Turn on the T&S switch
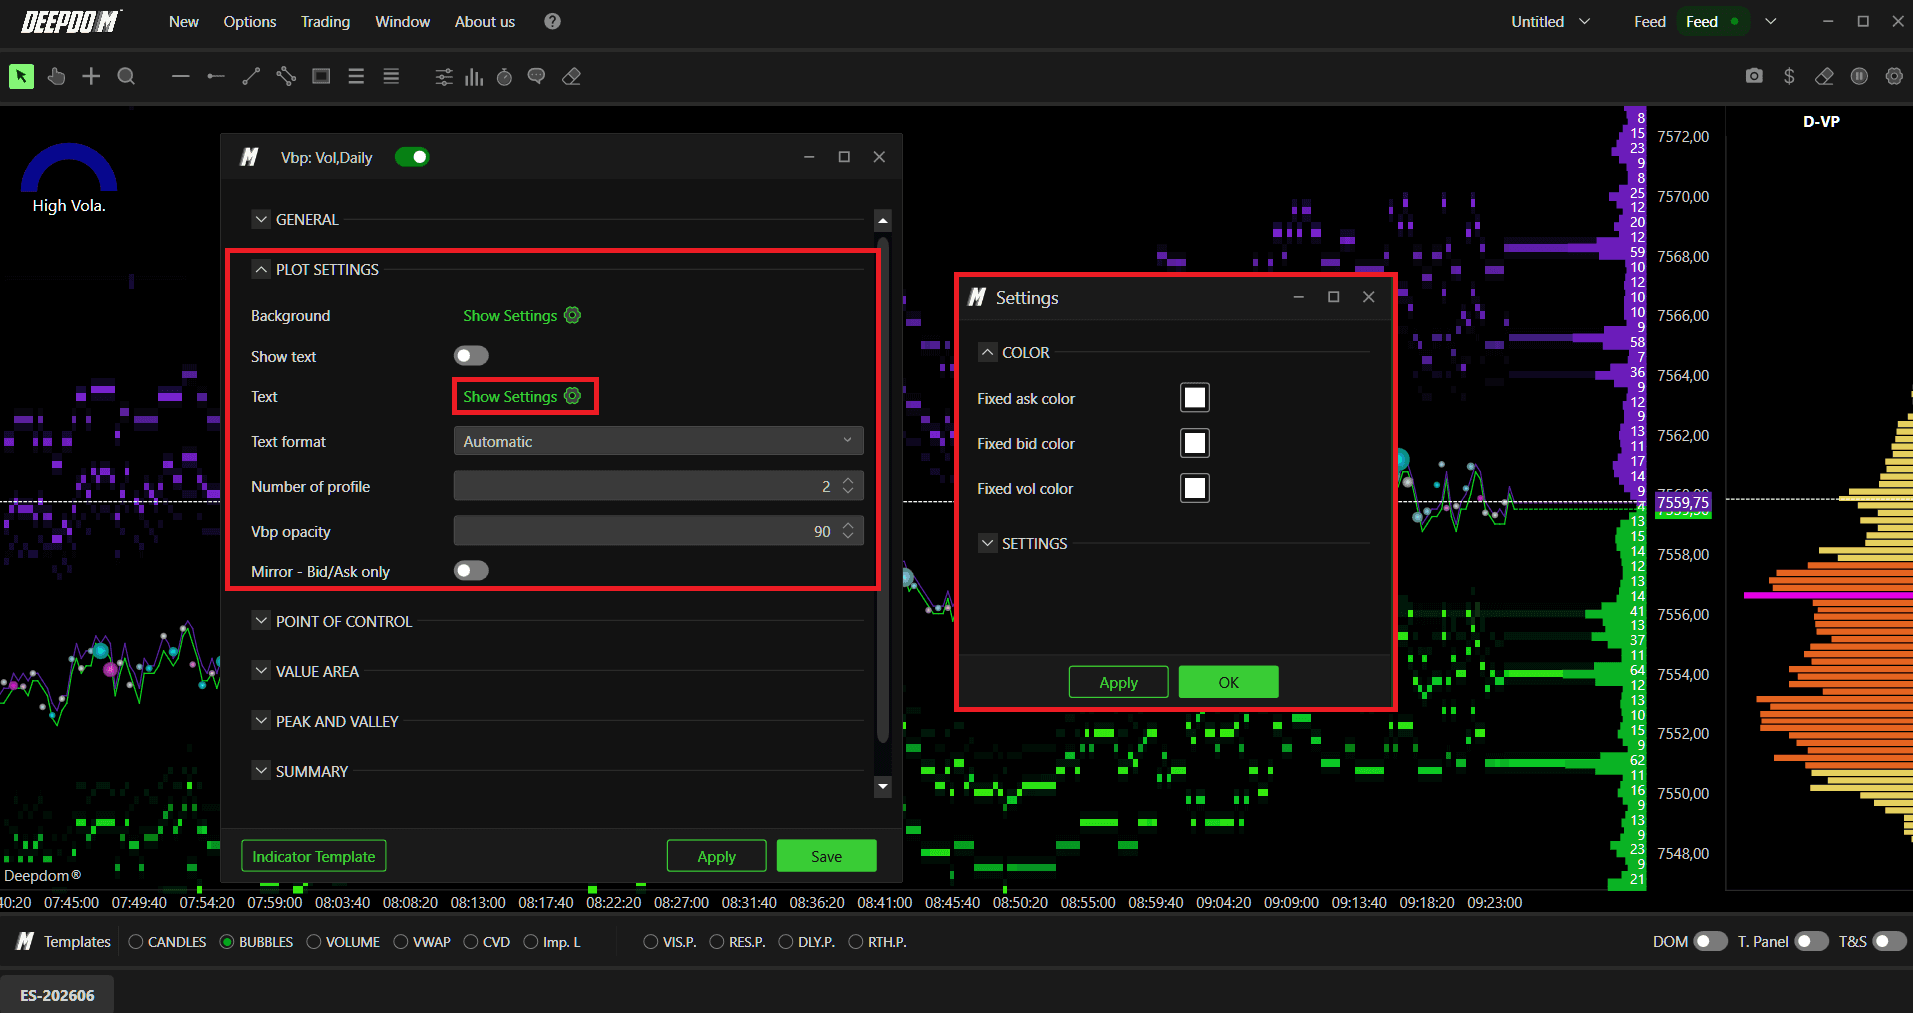1913x1013 pixels. click(1889, 941)
